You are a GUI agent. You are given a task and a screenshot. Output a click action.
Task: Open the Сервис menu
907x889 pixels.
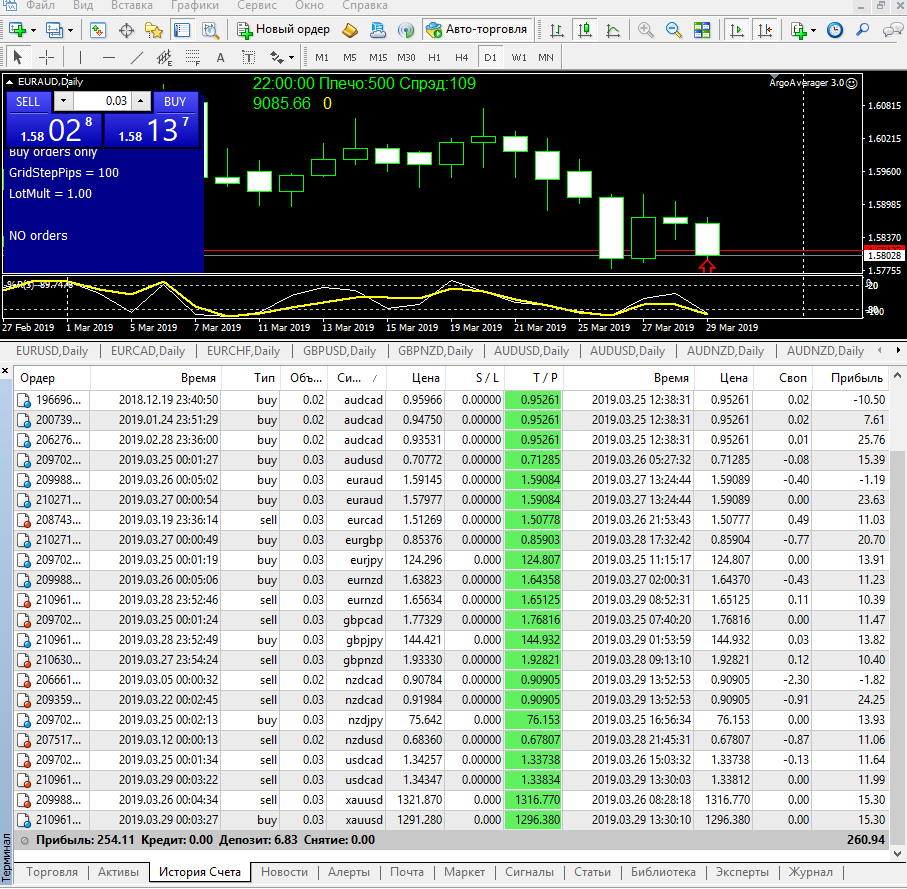(257, 6)
